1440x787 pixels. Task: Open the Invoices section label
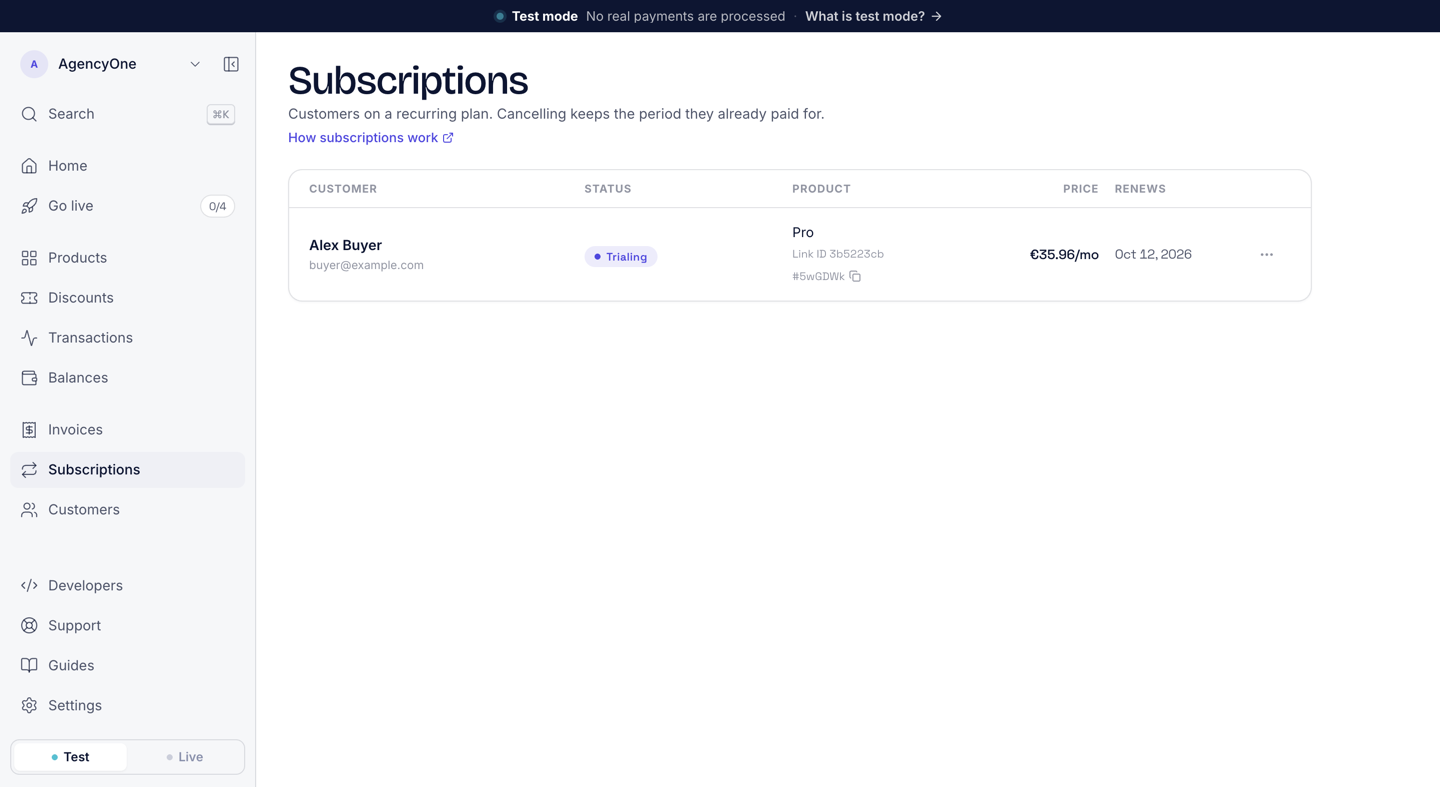(x=75, y=430)
